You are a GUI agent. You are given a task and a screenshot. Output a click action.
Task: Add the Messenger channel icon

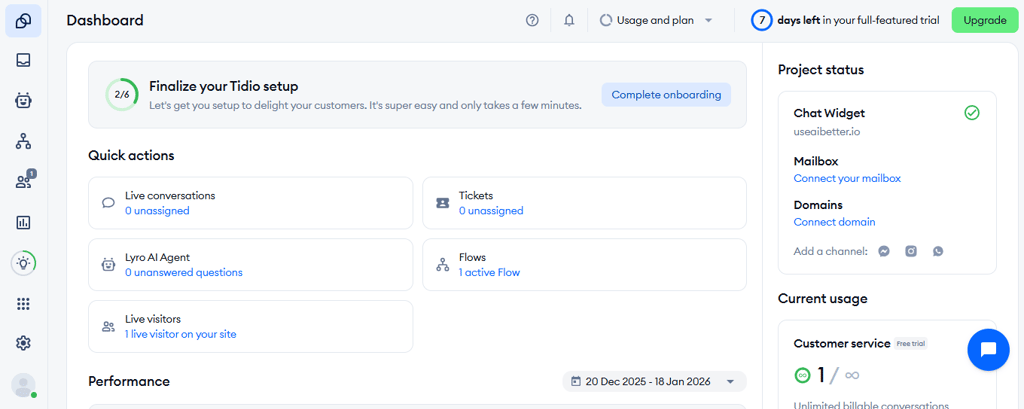click(x=885, y=251)
